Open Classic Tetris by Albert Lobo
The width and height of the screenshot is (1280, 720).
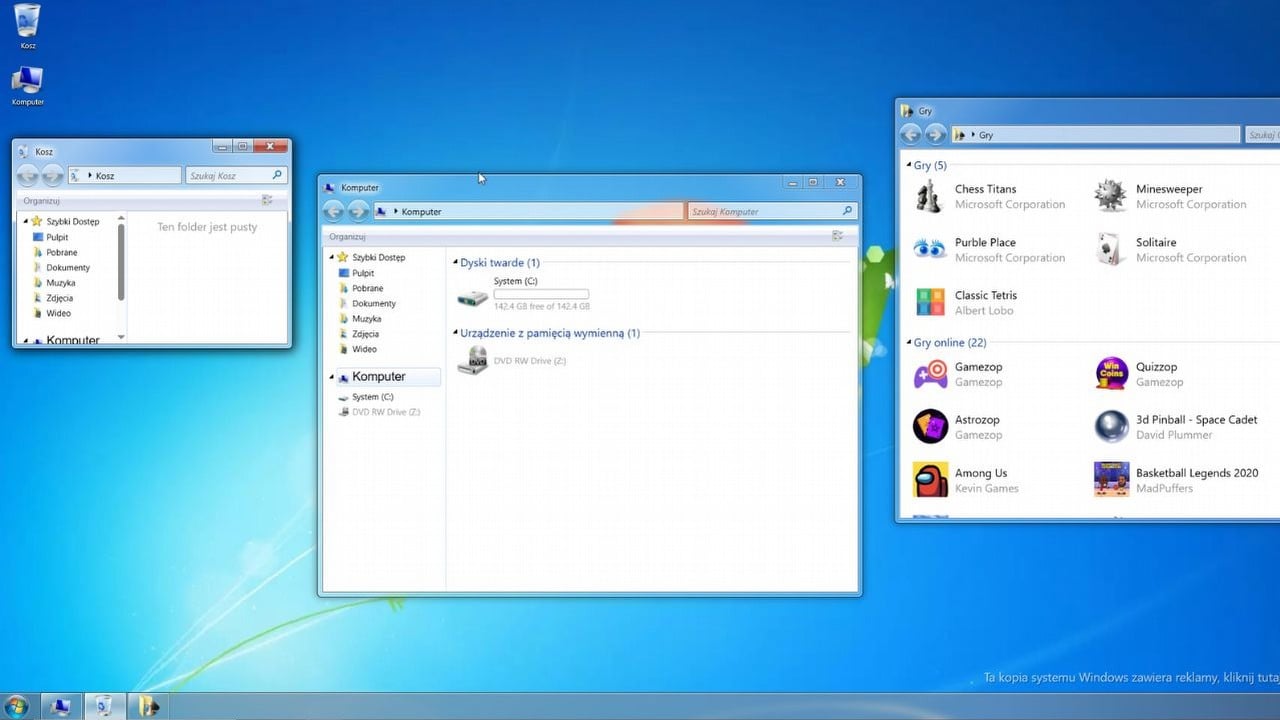point(988,295)
